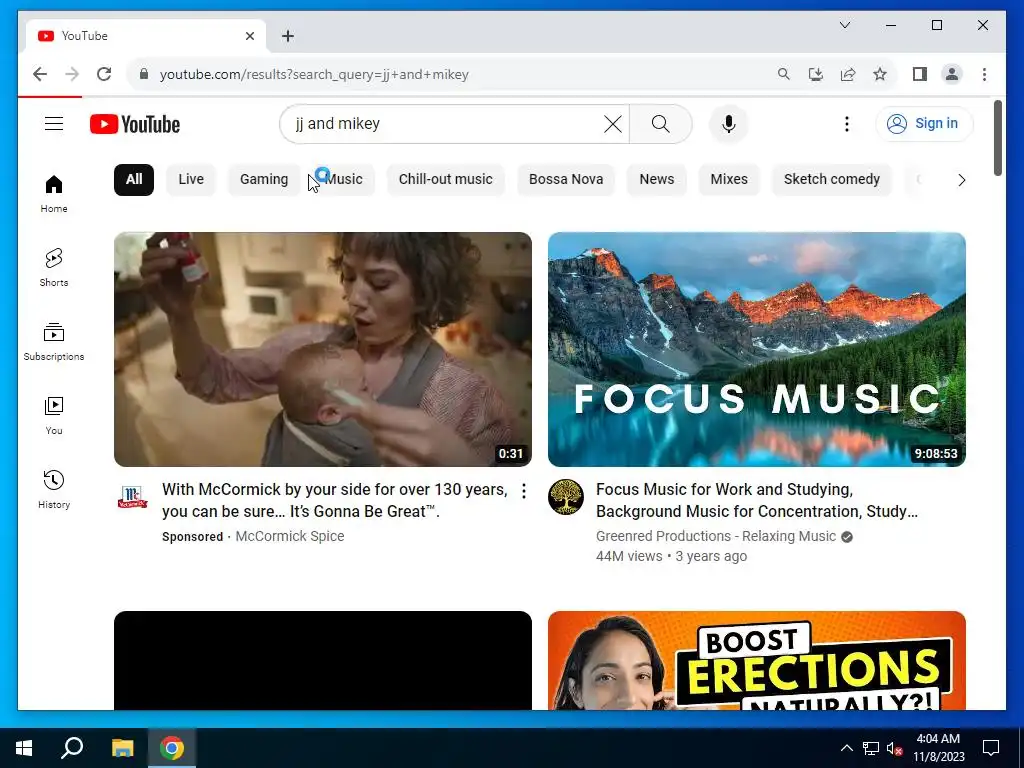
Task: Clear the search box with the X icon
Action: point(613,123)
